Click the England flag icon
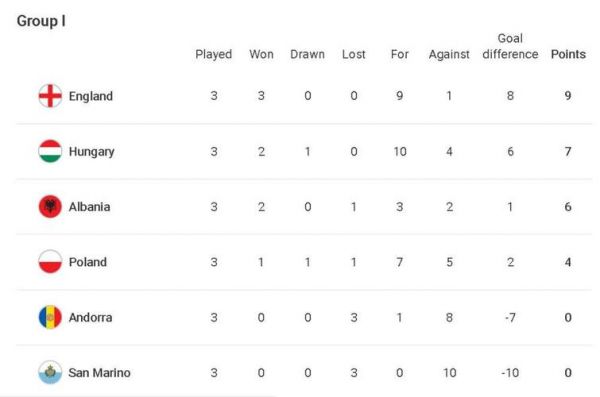This screenshot has height=397, width=600. point(50,96)
